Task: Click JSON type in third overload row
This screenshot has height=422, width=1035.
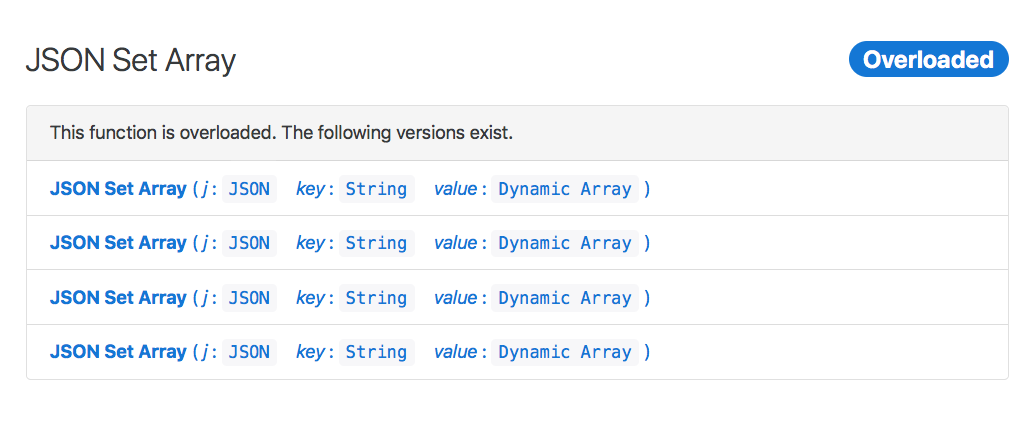Action: 249,298
